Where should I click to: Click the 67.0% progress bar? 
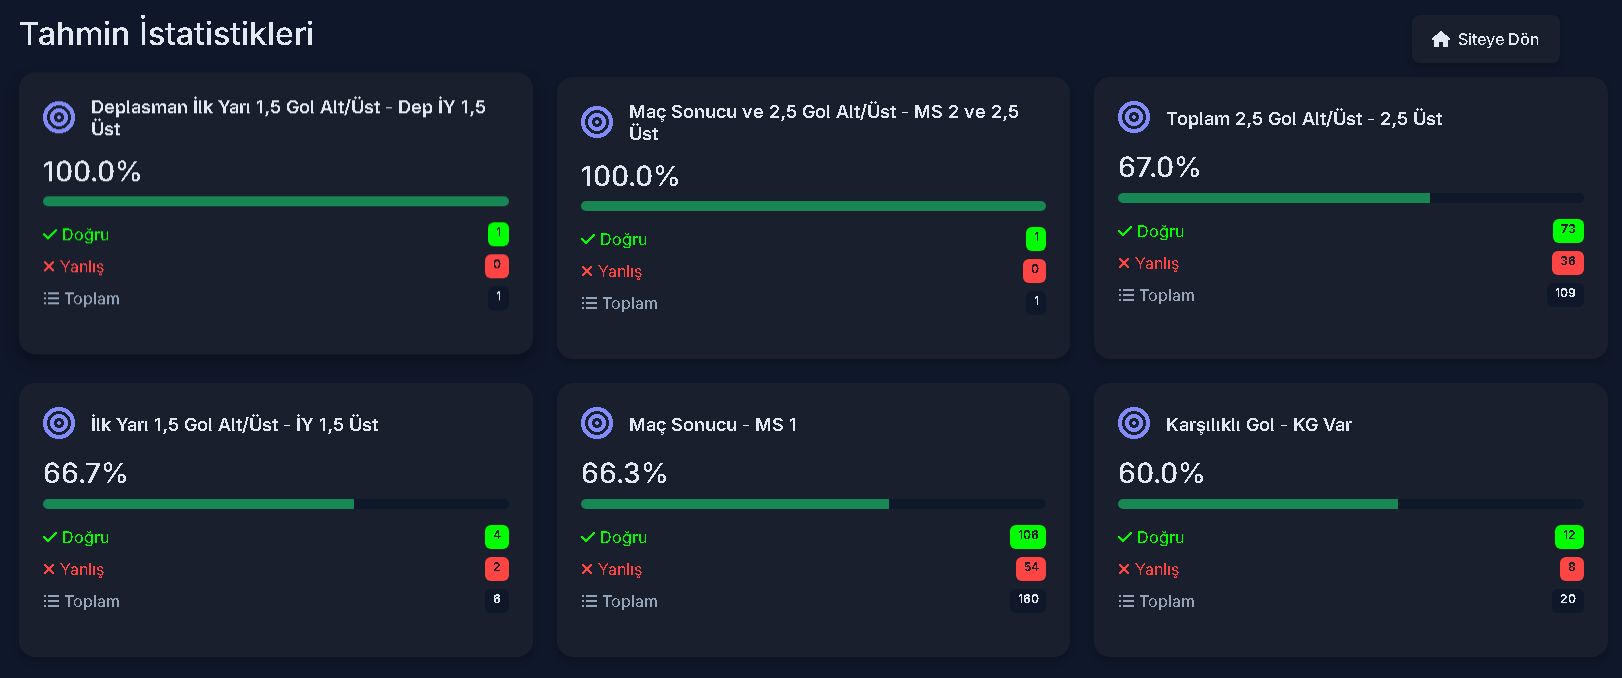click(x=1351, y=198)
